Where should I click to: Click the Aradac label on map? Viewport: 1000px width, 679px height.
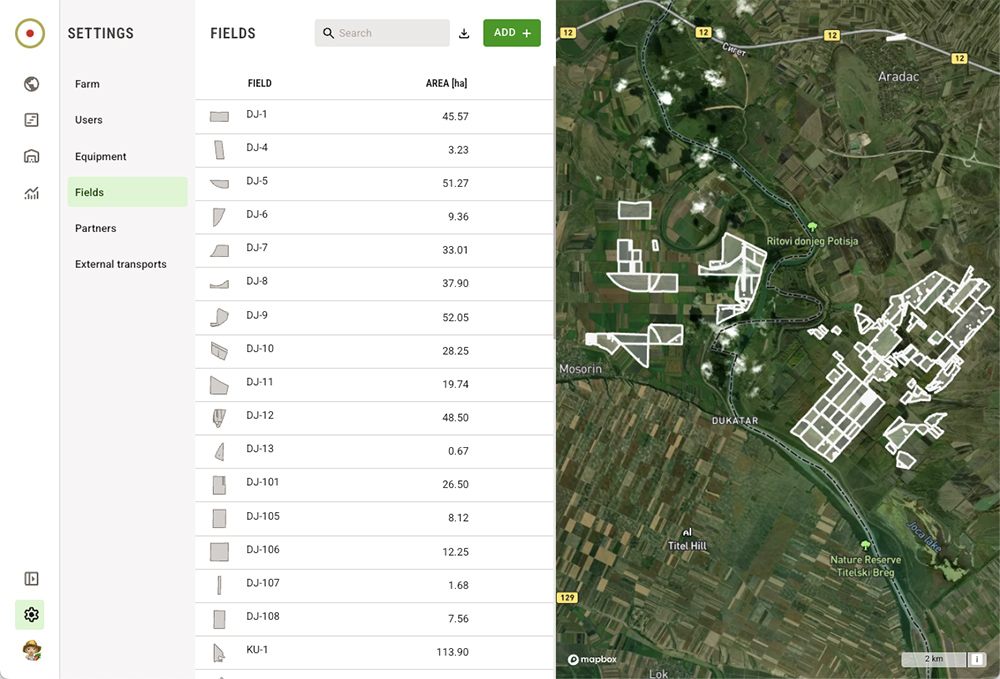click(x=899, y=77)
